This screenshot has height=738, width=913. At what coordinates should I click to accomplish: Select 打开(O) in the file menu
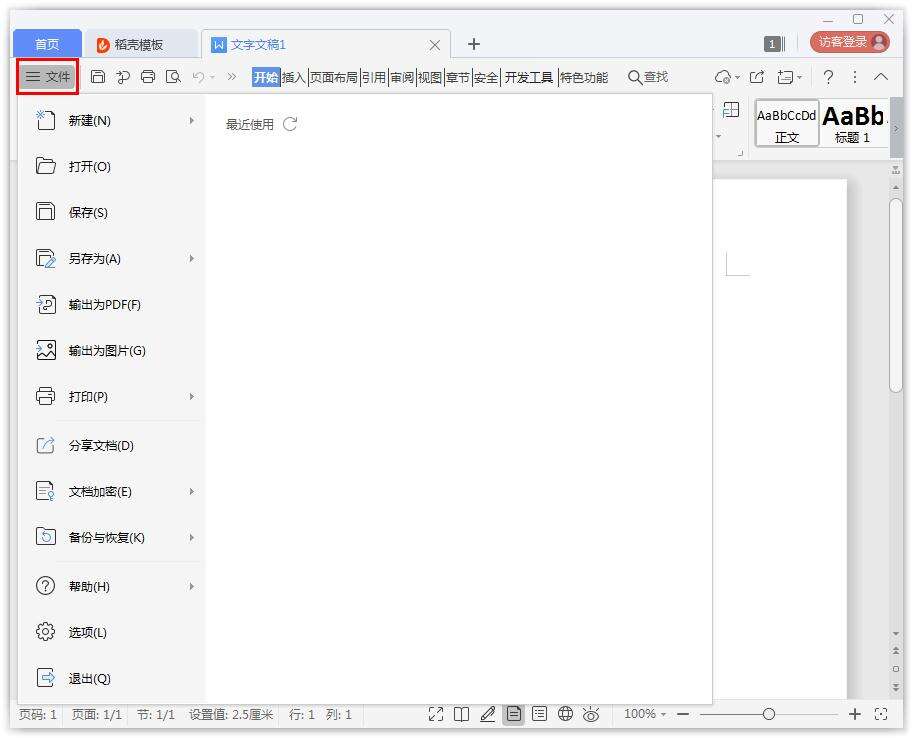112,167
